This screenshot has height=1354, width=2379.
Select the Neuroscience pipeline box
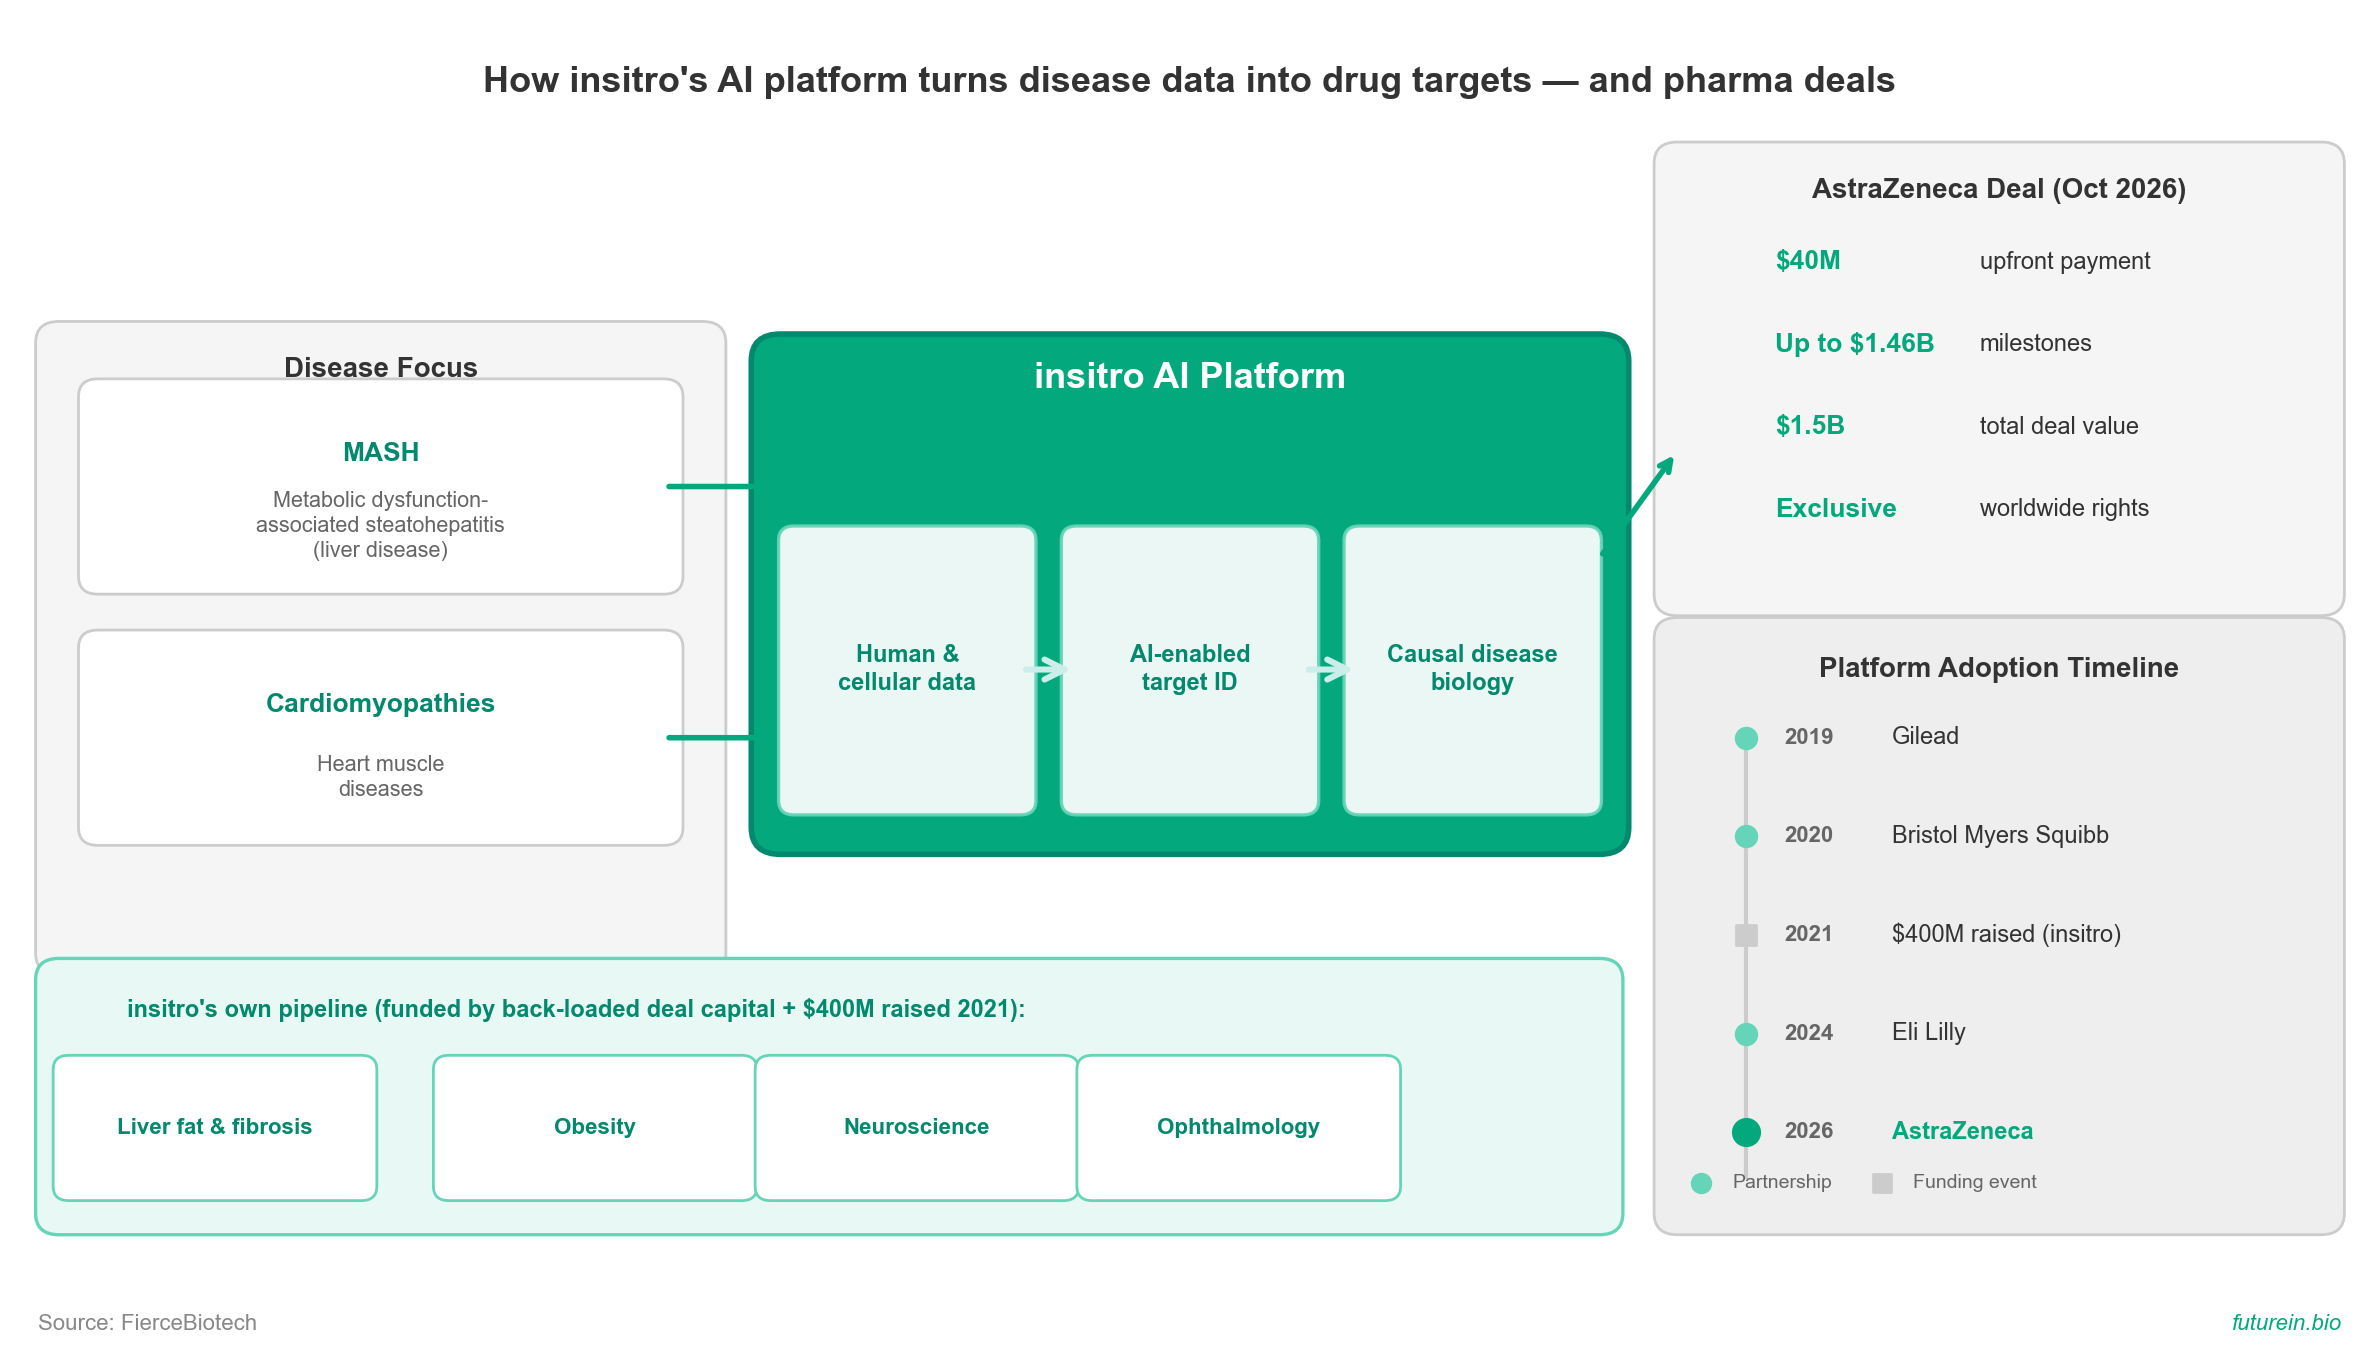tap(917, 1128)
